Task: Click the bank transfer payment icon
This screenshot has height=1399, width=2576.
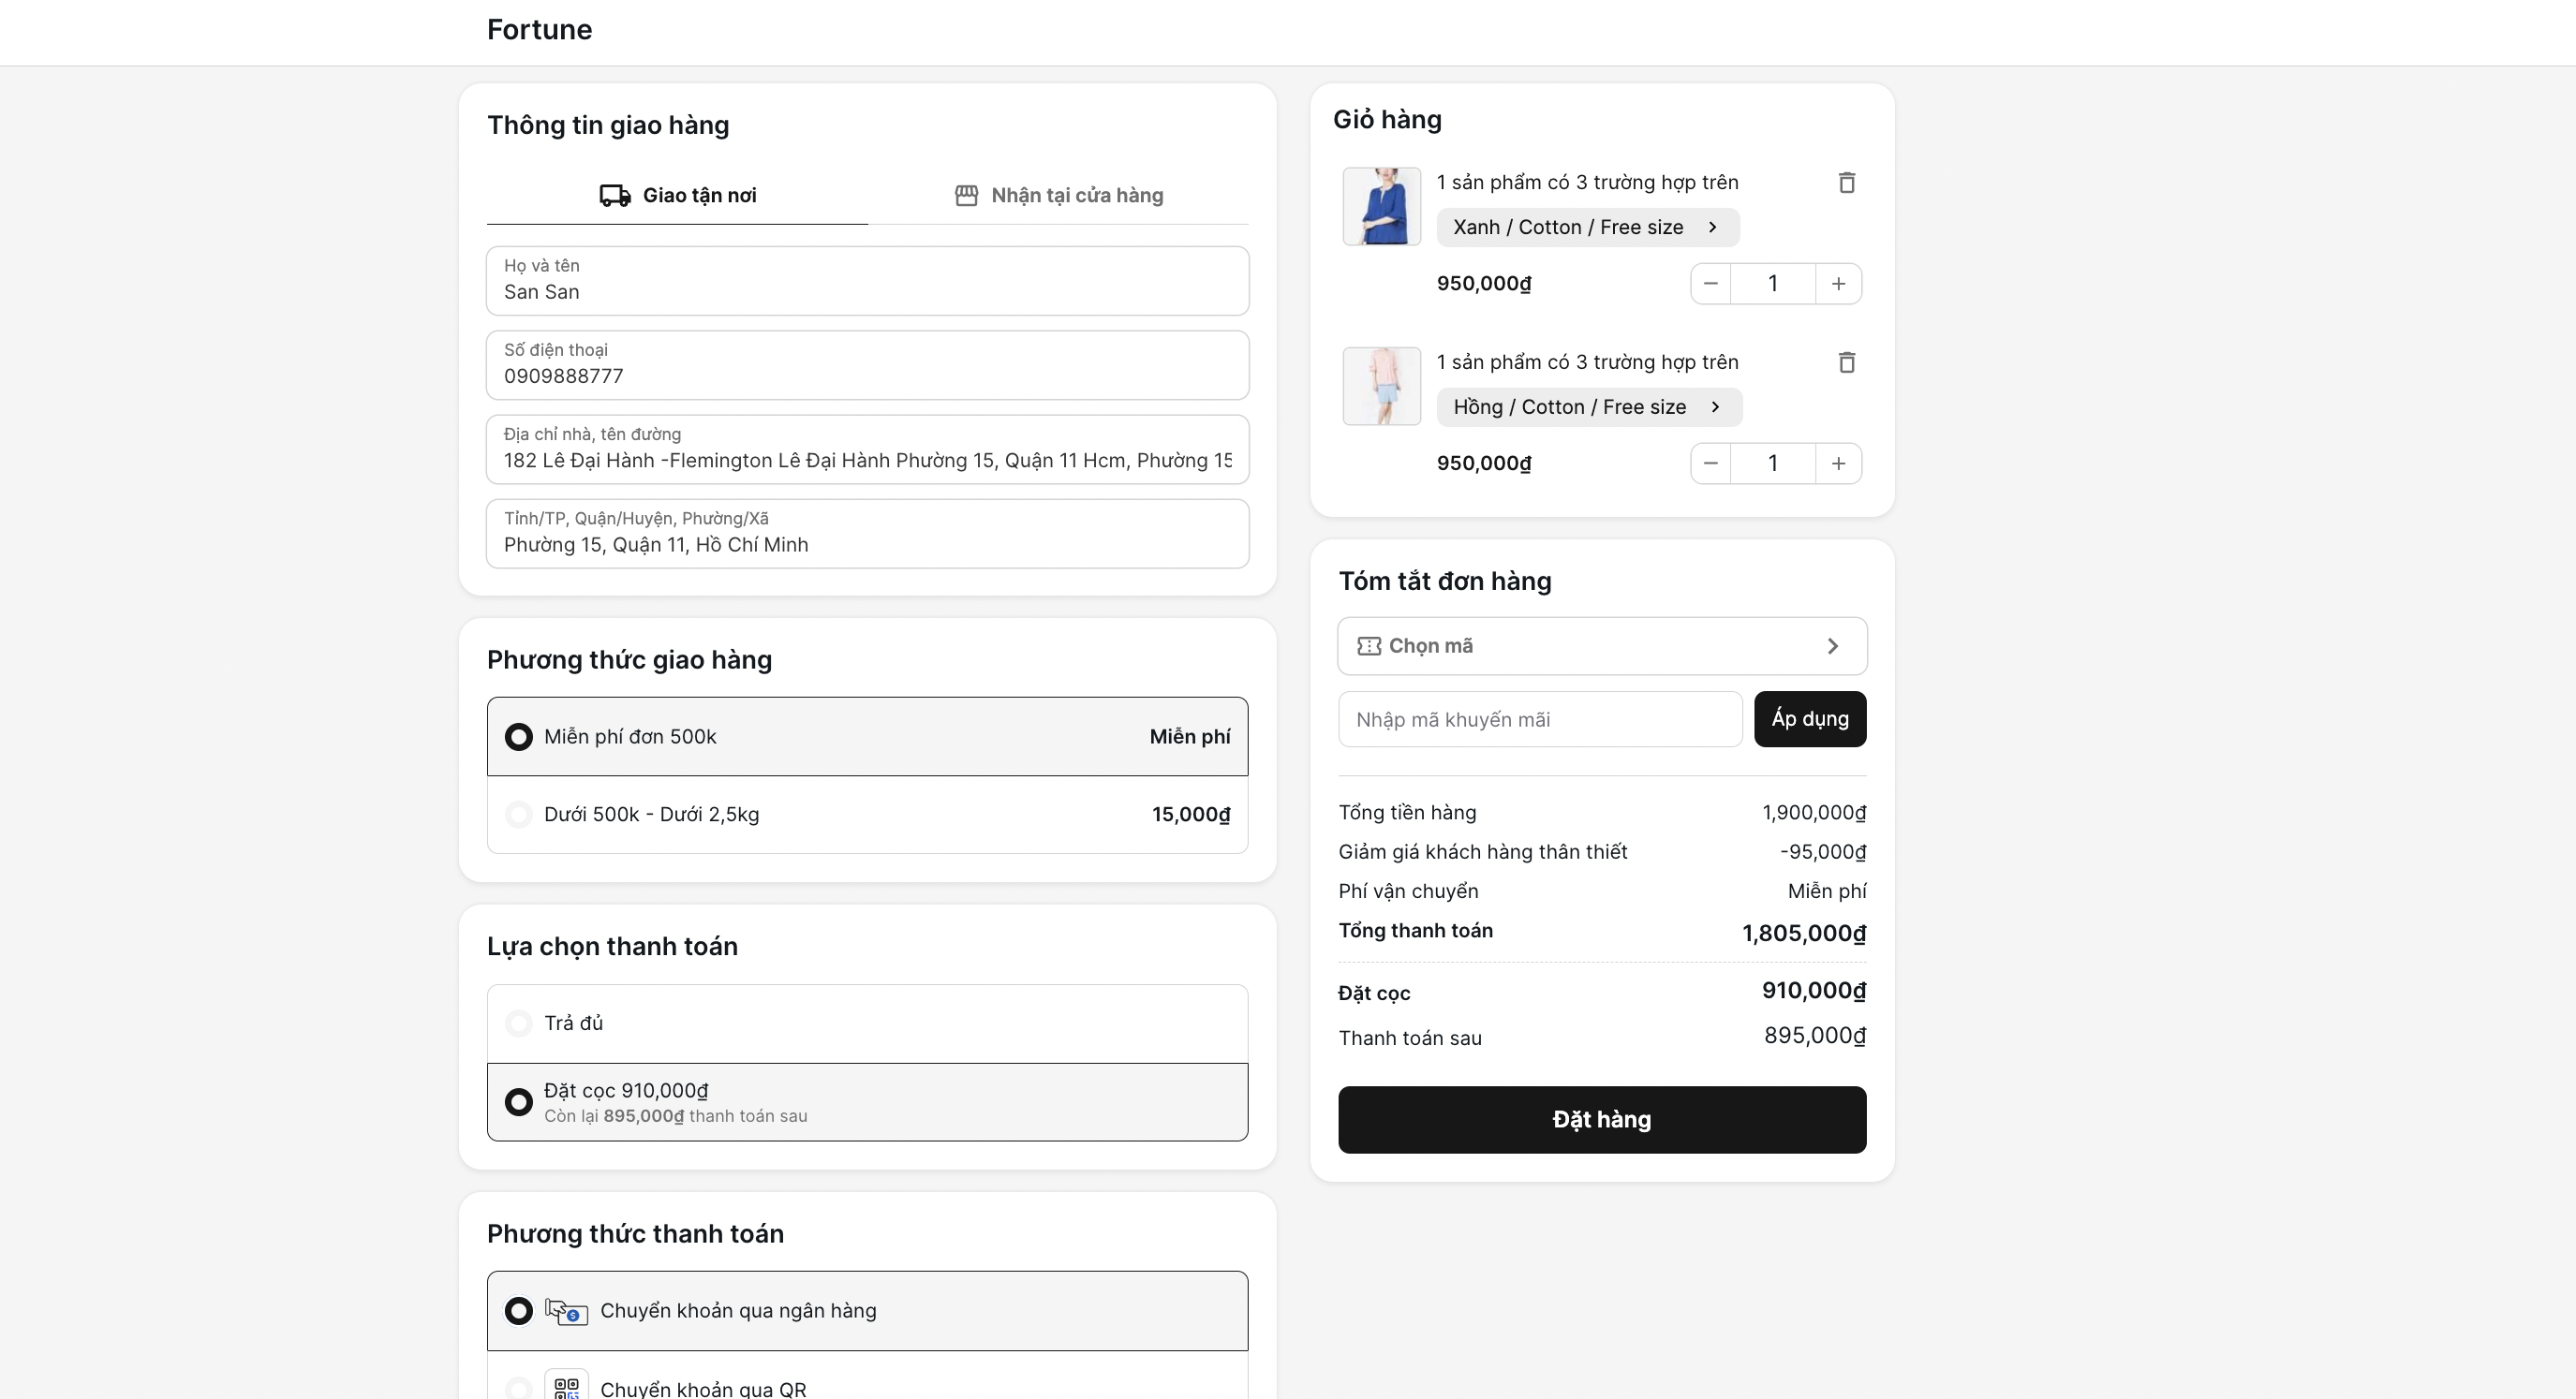Action: click(x=566, y=1311)
